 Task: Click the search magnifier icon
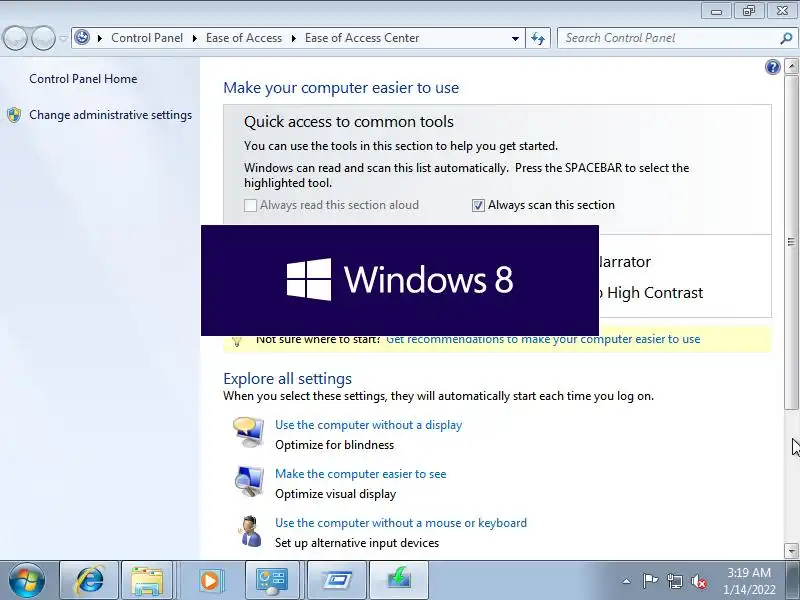[x=786, y=38]
